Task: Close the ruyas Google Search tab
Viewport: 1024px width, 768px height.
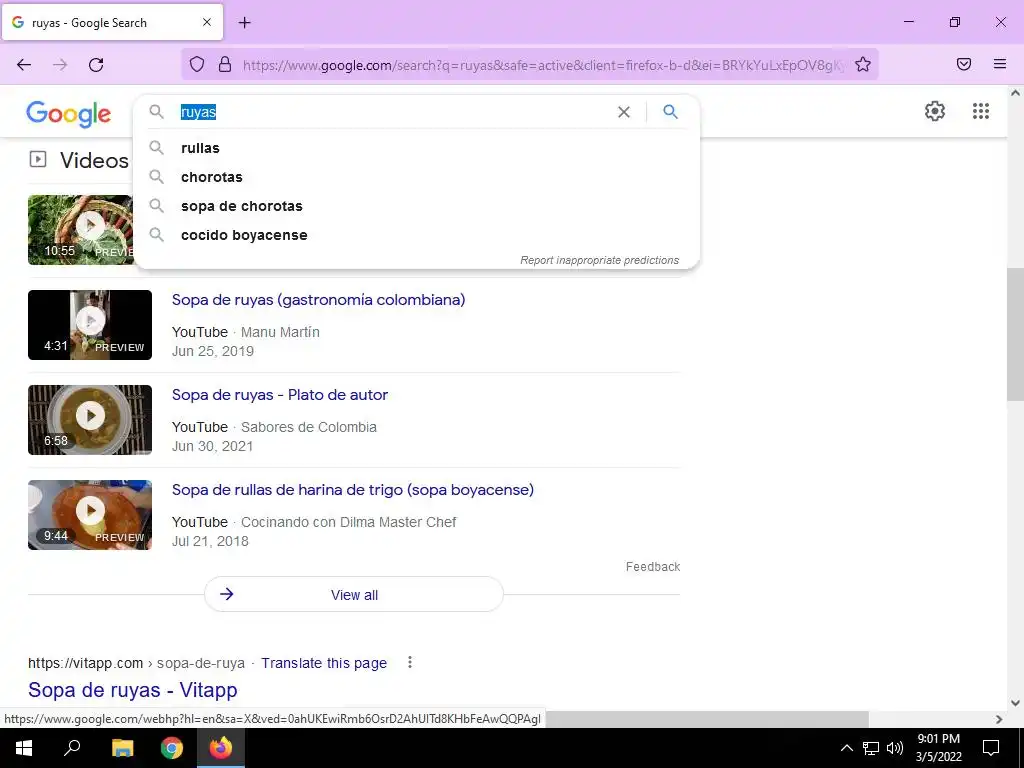Action: tap(207, 22)
